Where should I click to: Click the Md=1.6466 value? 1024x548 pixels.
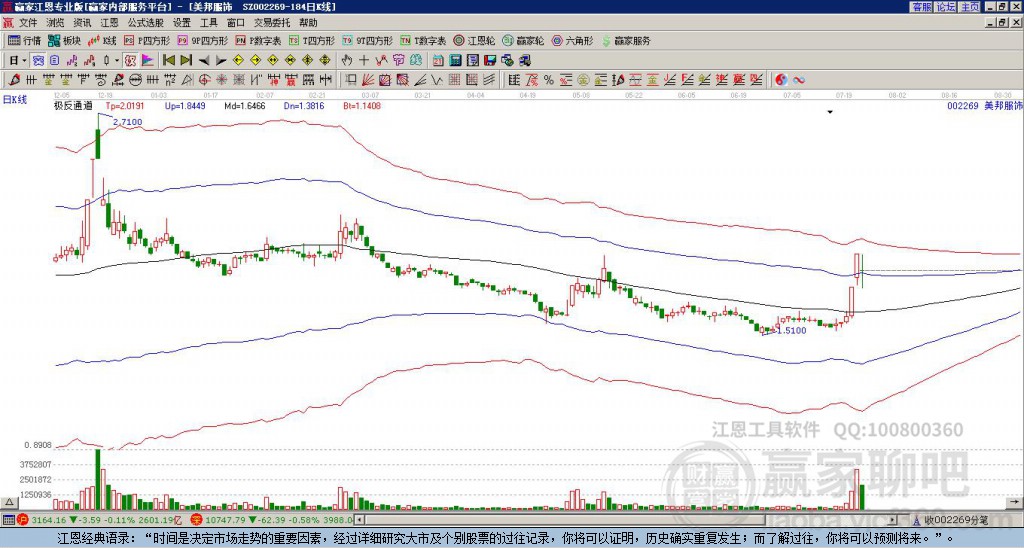click(x=245, y=105)
